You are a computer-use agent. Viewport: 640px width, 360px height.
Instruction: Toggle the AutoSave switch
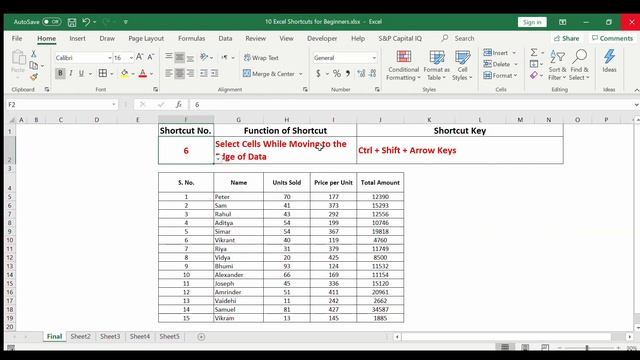[51, 22]
